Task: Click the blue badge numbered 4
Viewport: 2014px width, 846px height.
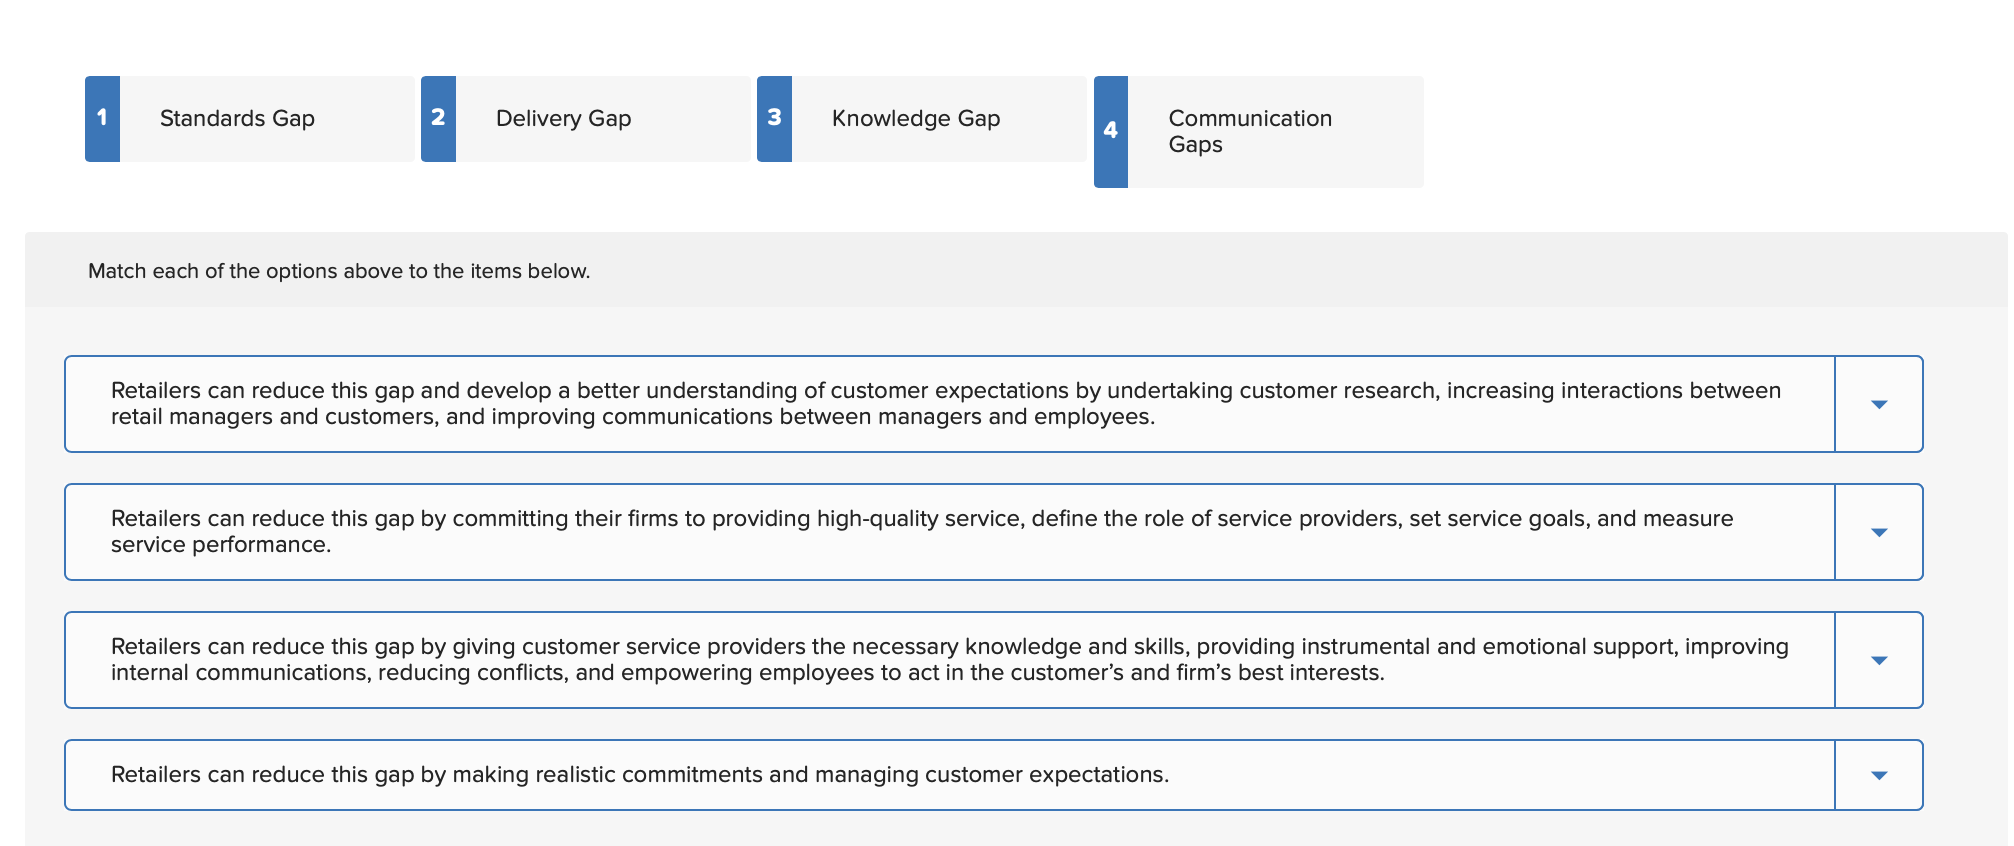Action: click(1112, 131)
